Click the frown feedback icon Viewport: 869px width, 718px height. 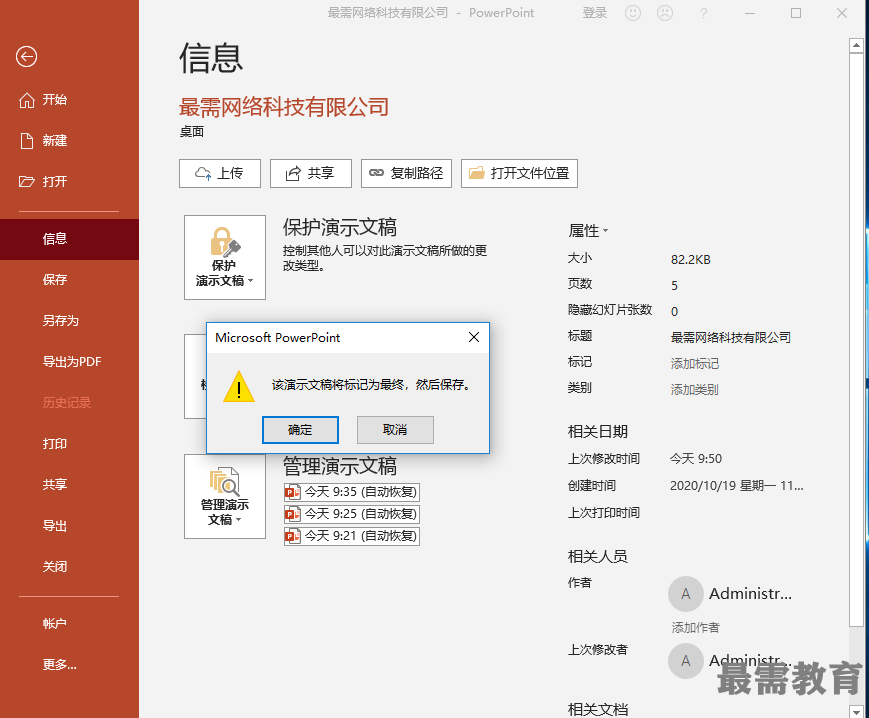(665, 13)
